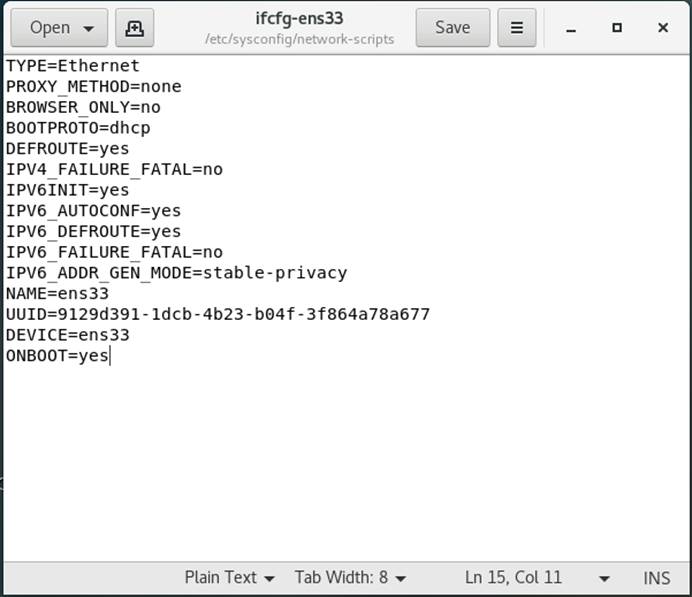692x597 pixels.
Task: Place cursor on NAME=ens33 line
Action: tap(57, 294)
